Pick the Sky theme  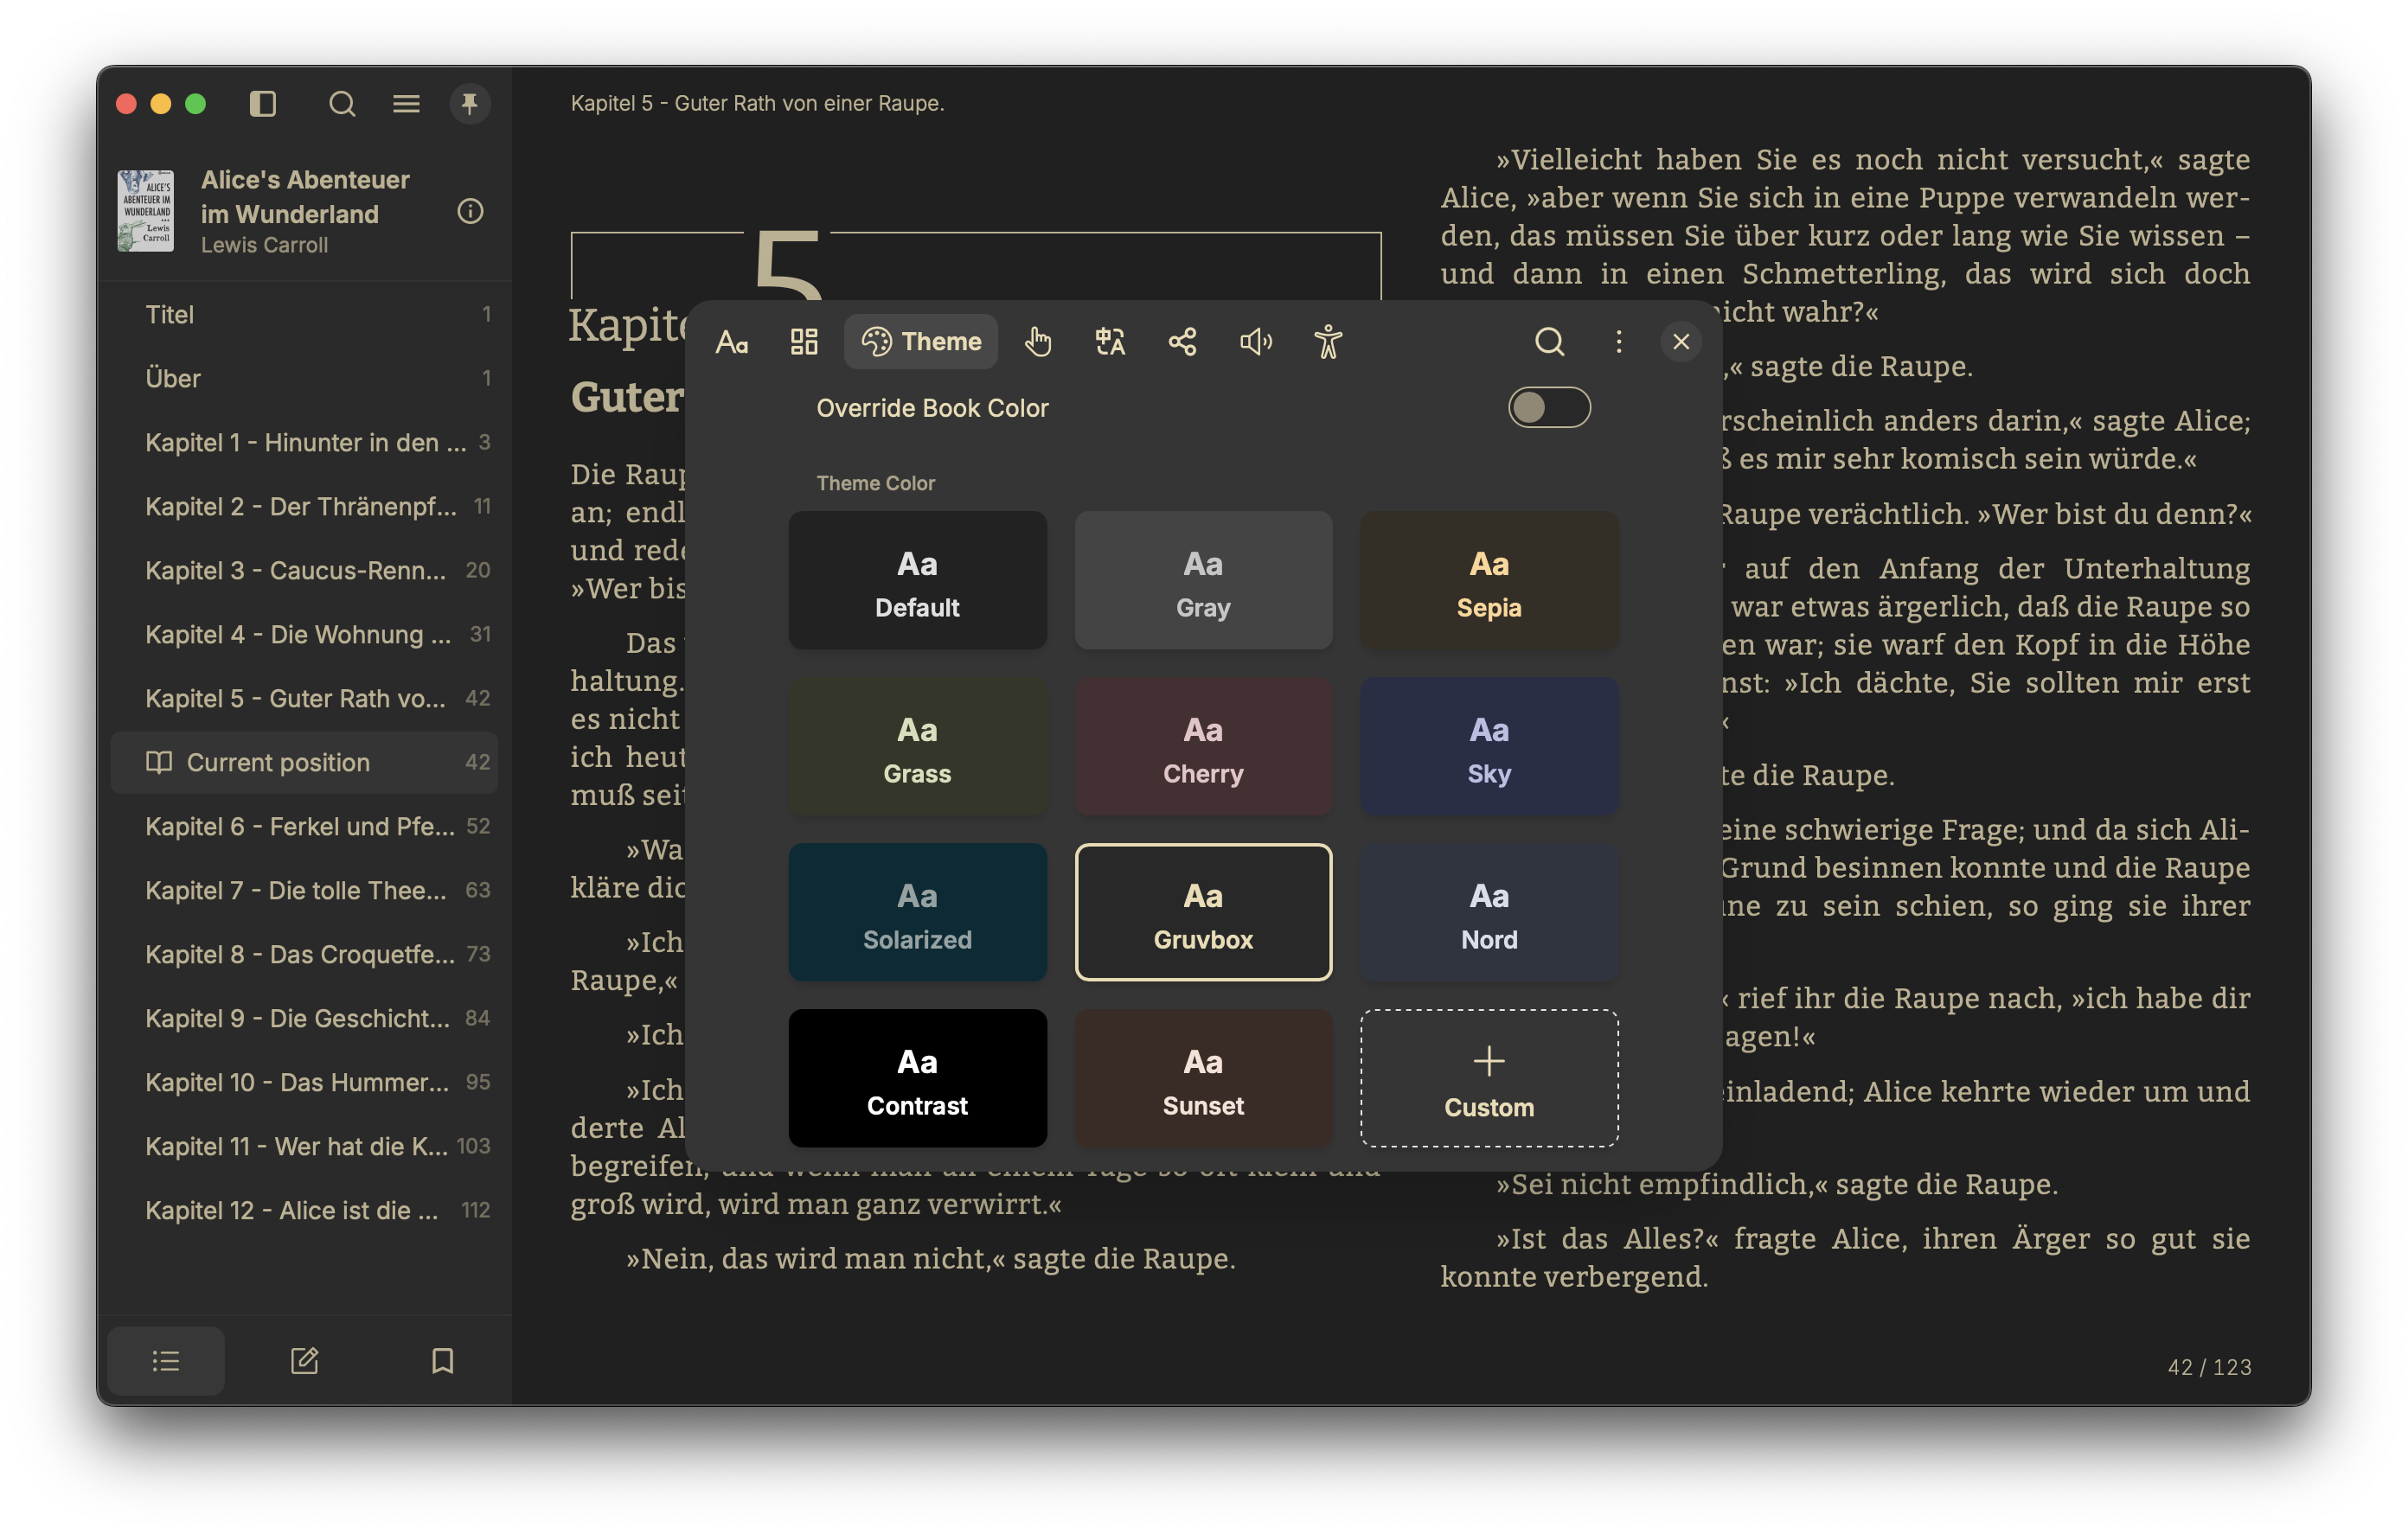coord(1489,747)
